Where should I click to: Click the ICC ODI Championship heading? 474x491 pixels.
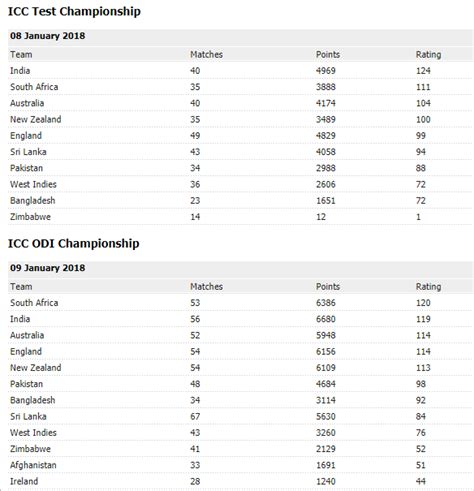pos(73,244)
